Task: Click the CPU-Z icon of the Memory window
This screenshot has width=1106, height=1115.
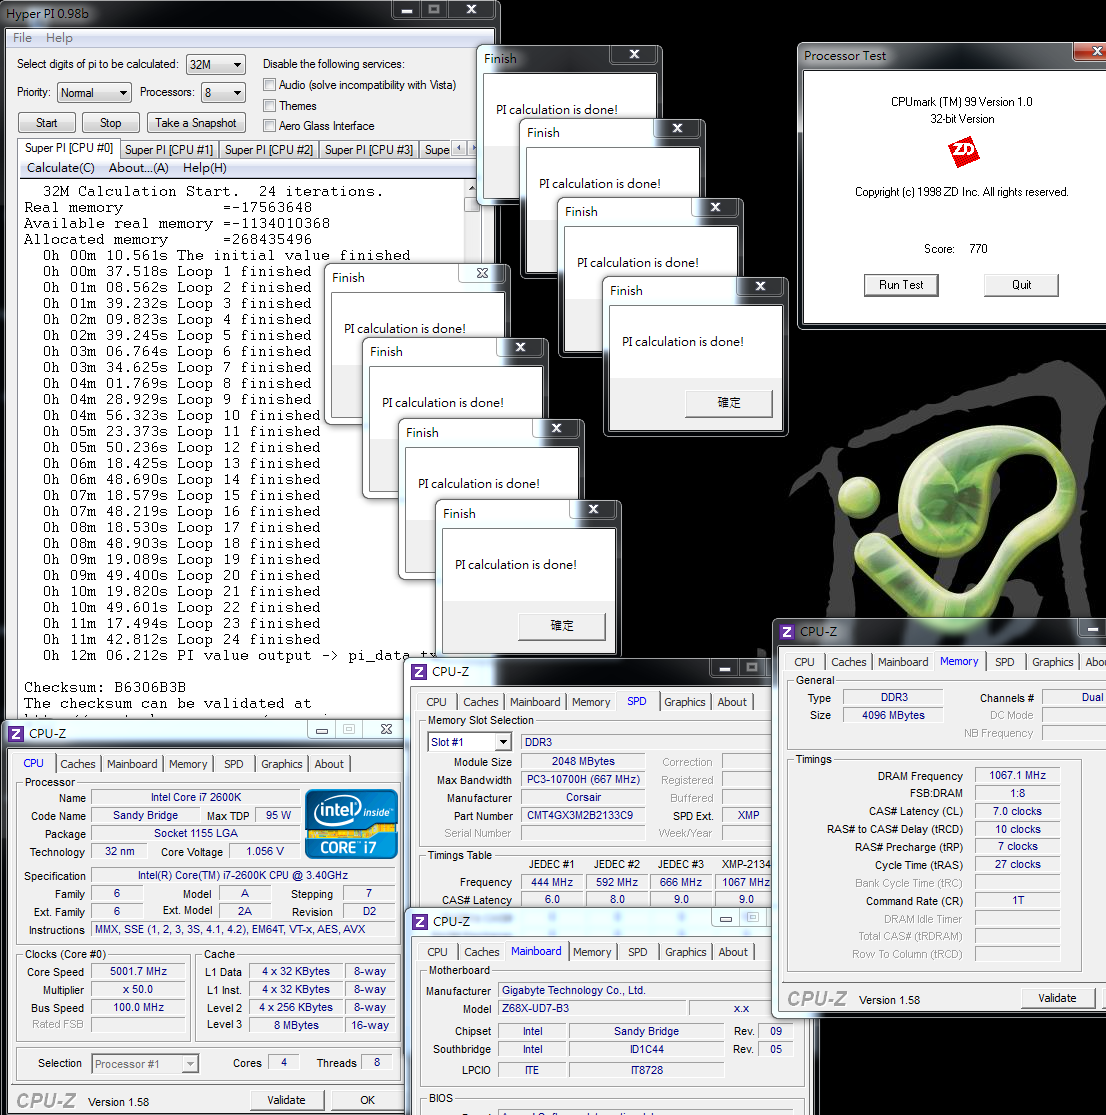Action: click(787, 631)
